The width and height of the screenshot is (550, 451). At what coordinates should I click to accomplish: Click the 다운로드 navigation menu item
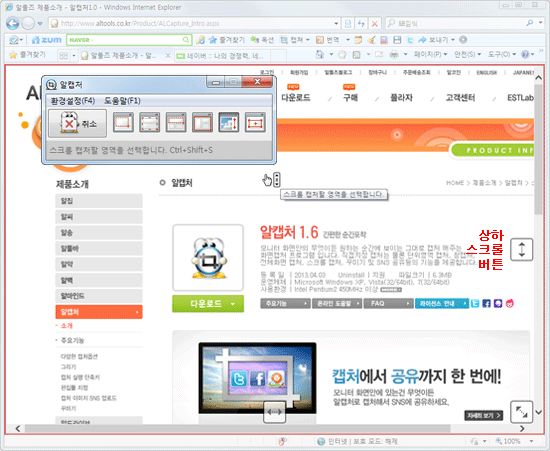tap(295, 97)
